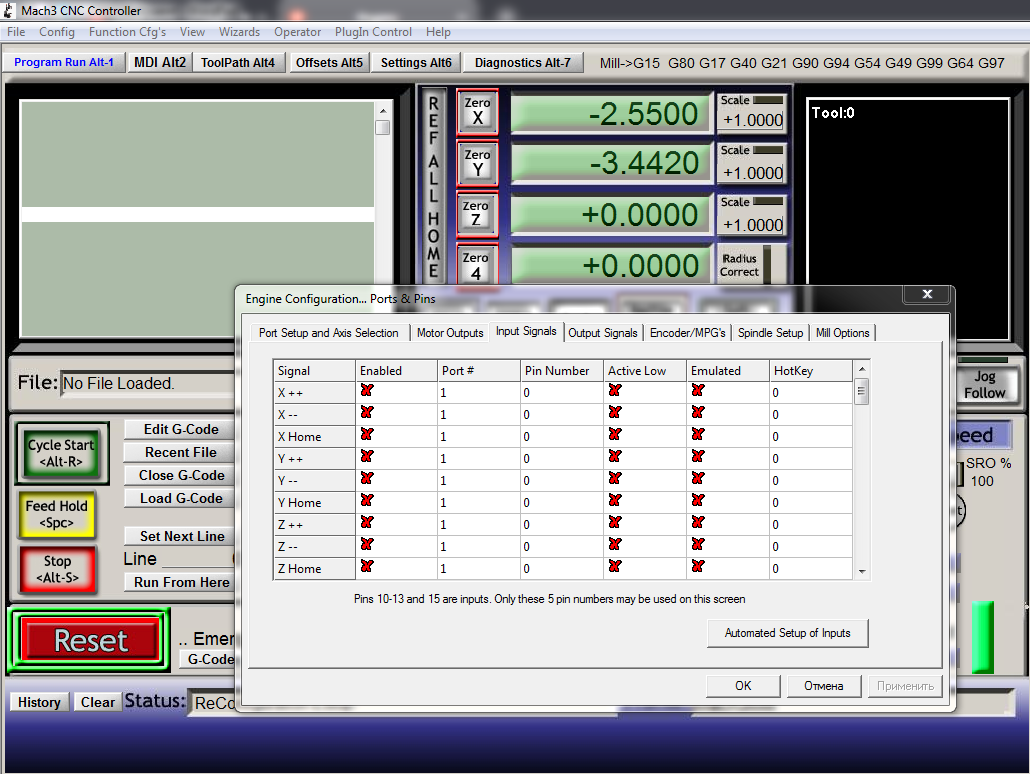Open the Config menu
Image resolution: width=1030 pixels, height=774 pixels.
[56, 32]
